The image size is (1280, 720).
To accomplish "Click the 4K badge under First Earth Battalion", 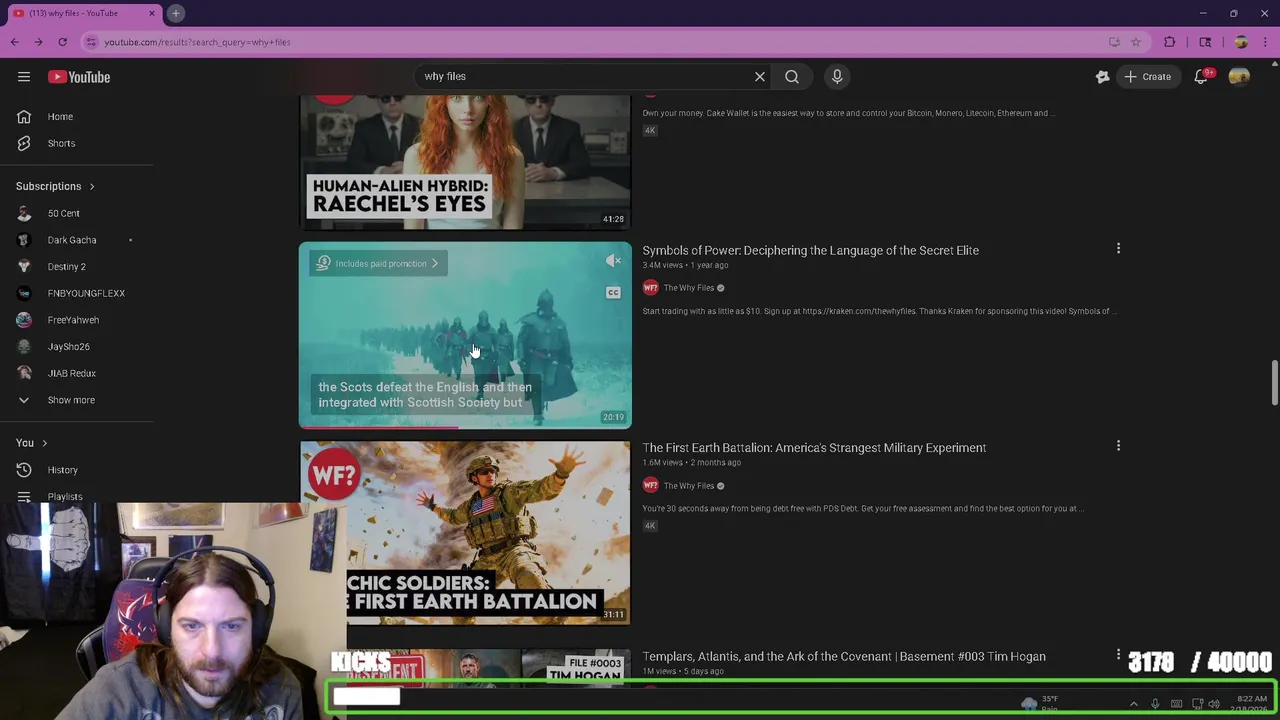I will 650,526.
